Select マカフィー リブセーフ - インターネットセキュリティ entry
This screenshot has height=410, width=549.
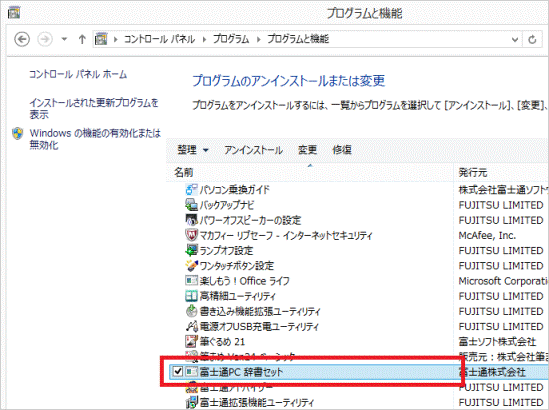pos(286,235)
